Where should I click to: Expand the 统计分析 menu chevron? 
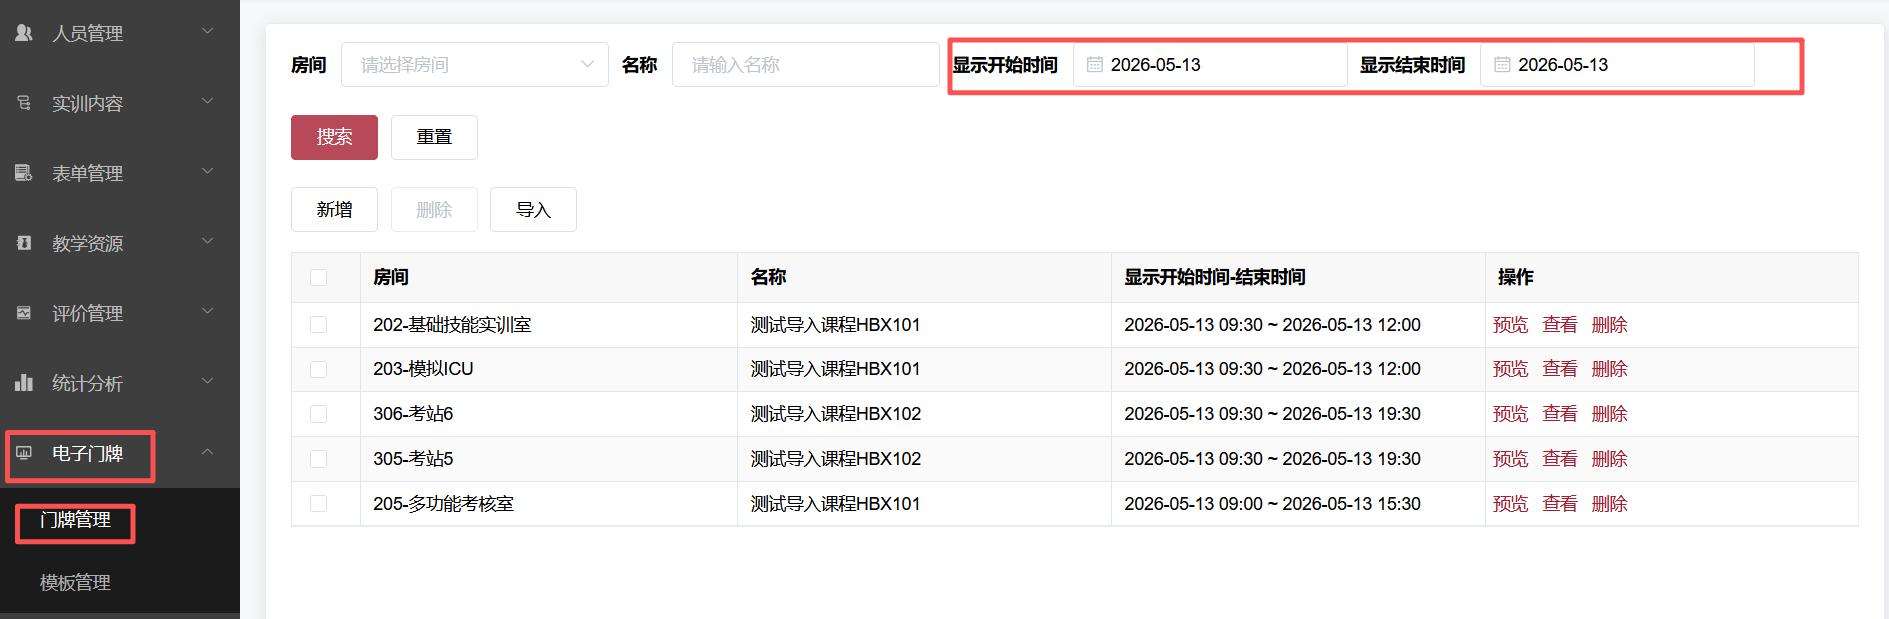(x=208, y=381)
